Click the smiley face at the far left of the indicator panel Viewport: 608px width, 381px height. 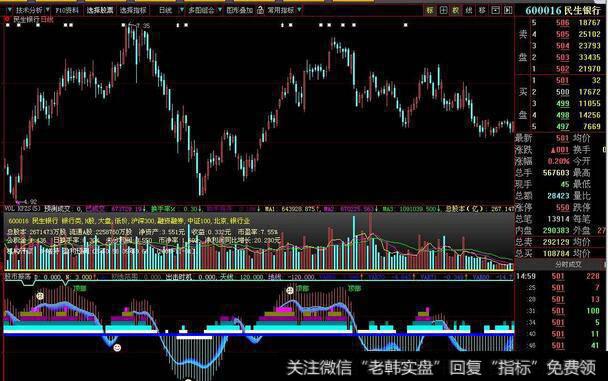[x=40, y=296]
